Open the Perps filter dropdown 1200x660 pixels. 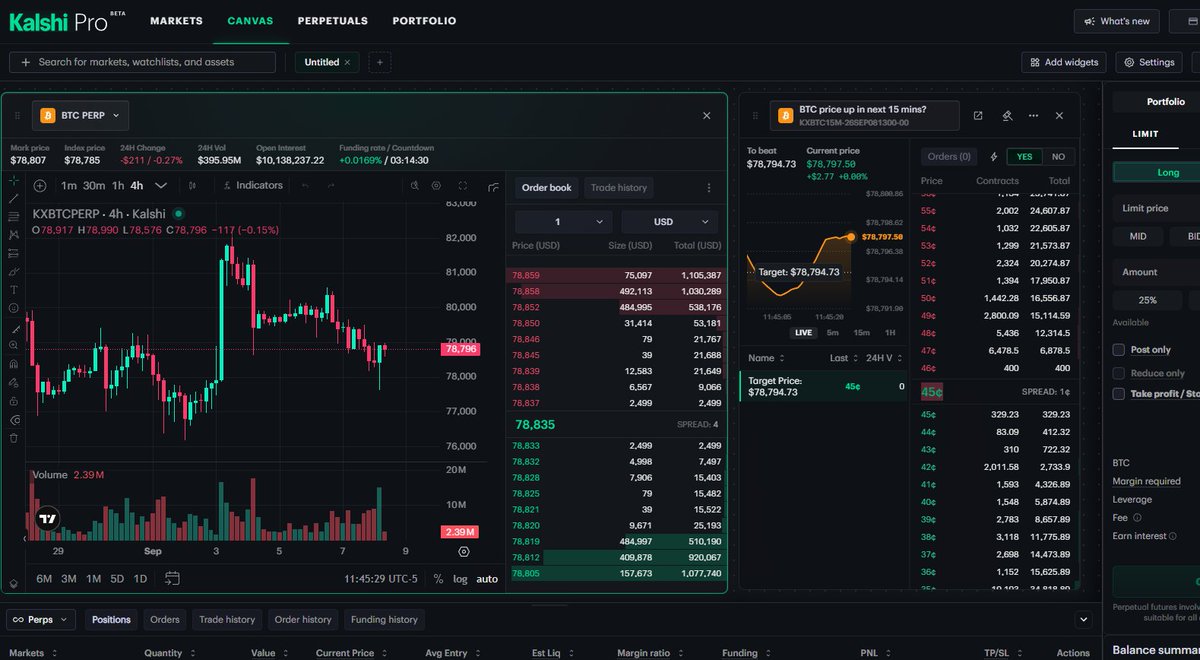(x=41, y=620)
